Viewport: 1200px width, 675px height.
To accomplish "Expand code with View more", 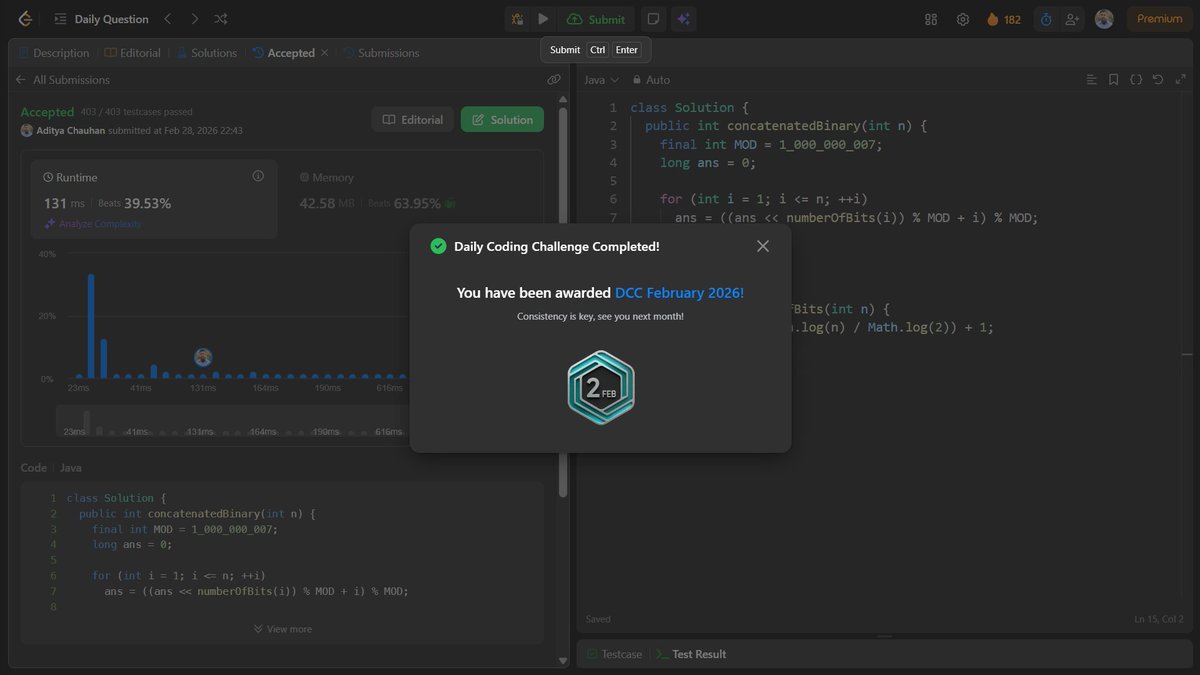I will [x=283, y=629].
